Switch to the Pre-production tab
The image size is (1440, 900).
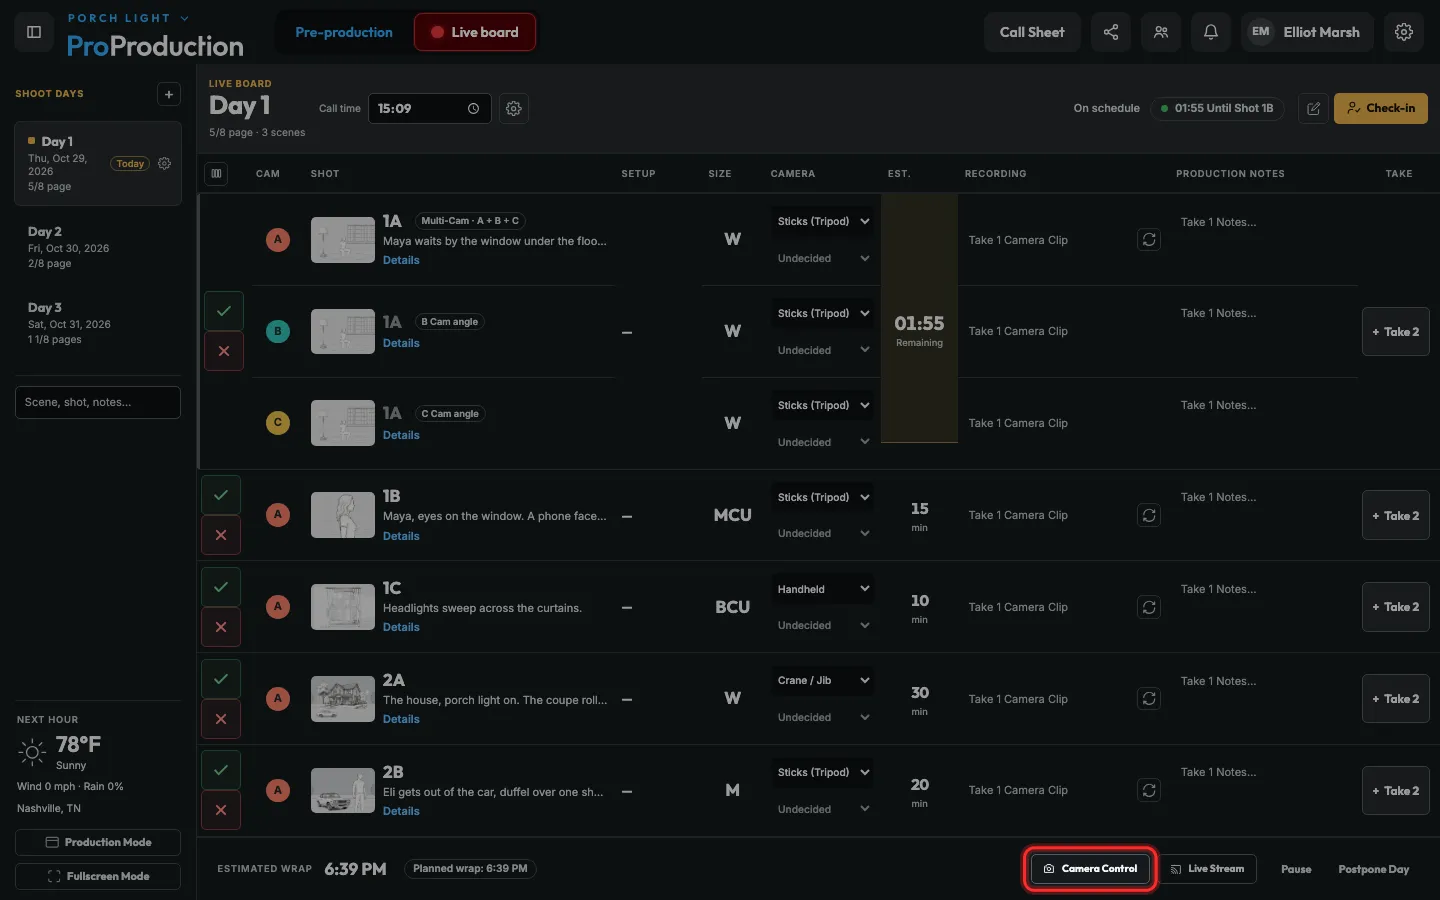[344, 32]
